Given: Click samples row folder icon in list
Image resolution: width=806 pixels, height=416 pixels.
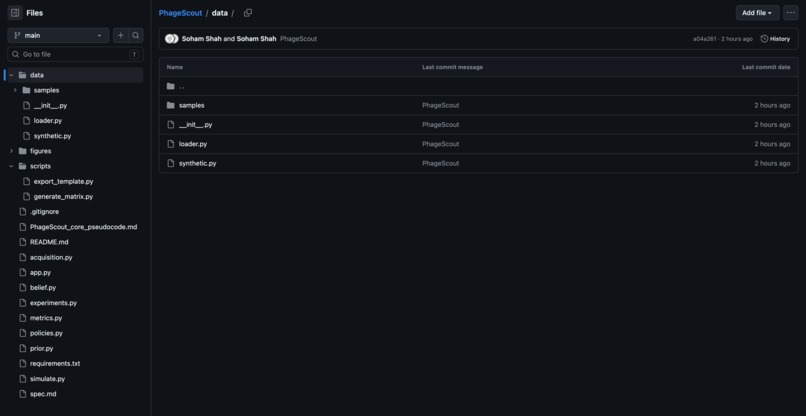Looking at the screenshot, I should click(x=171, y=105).
